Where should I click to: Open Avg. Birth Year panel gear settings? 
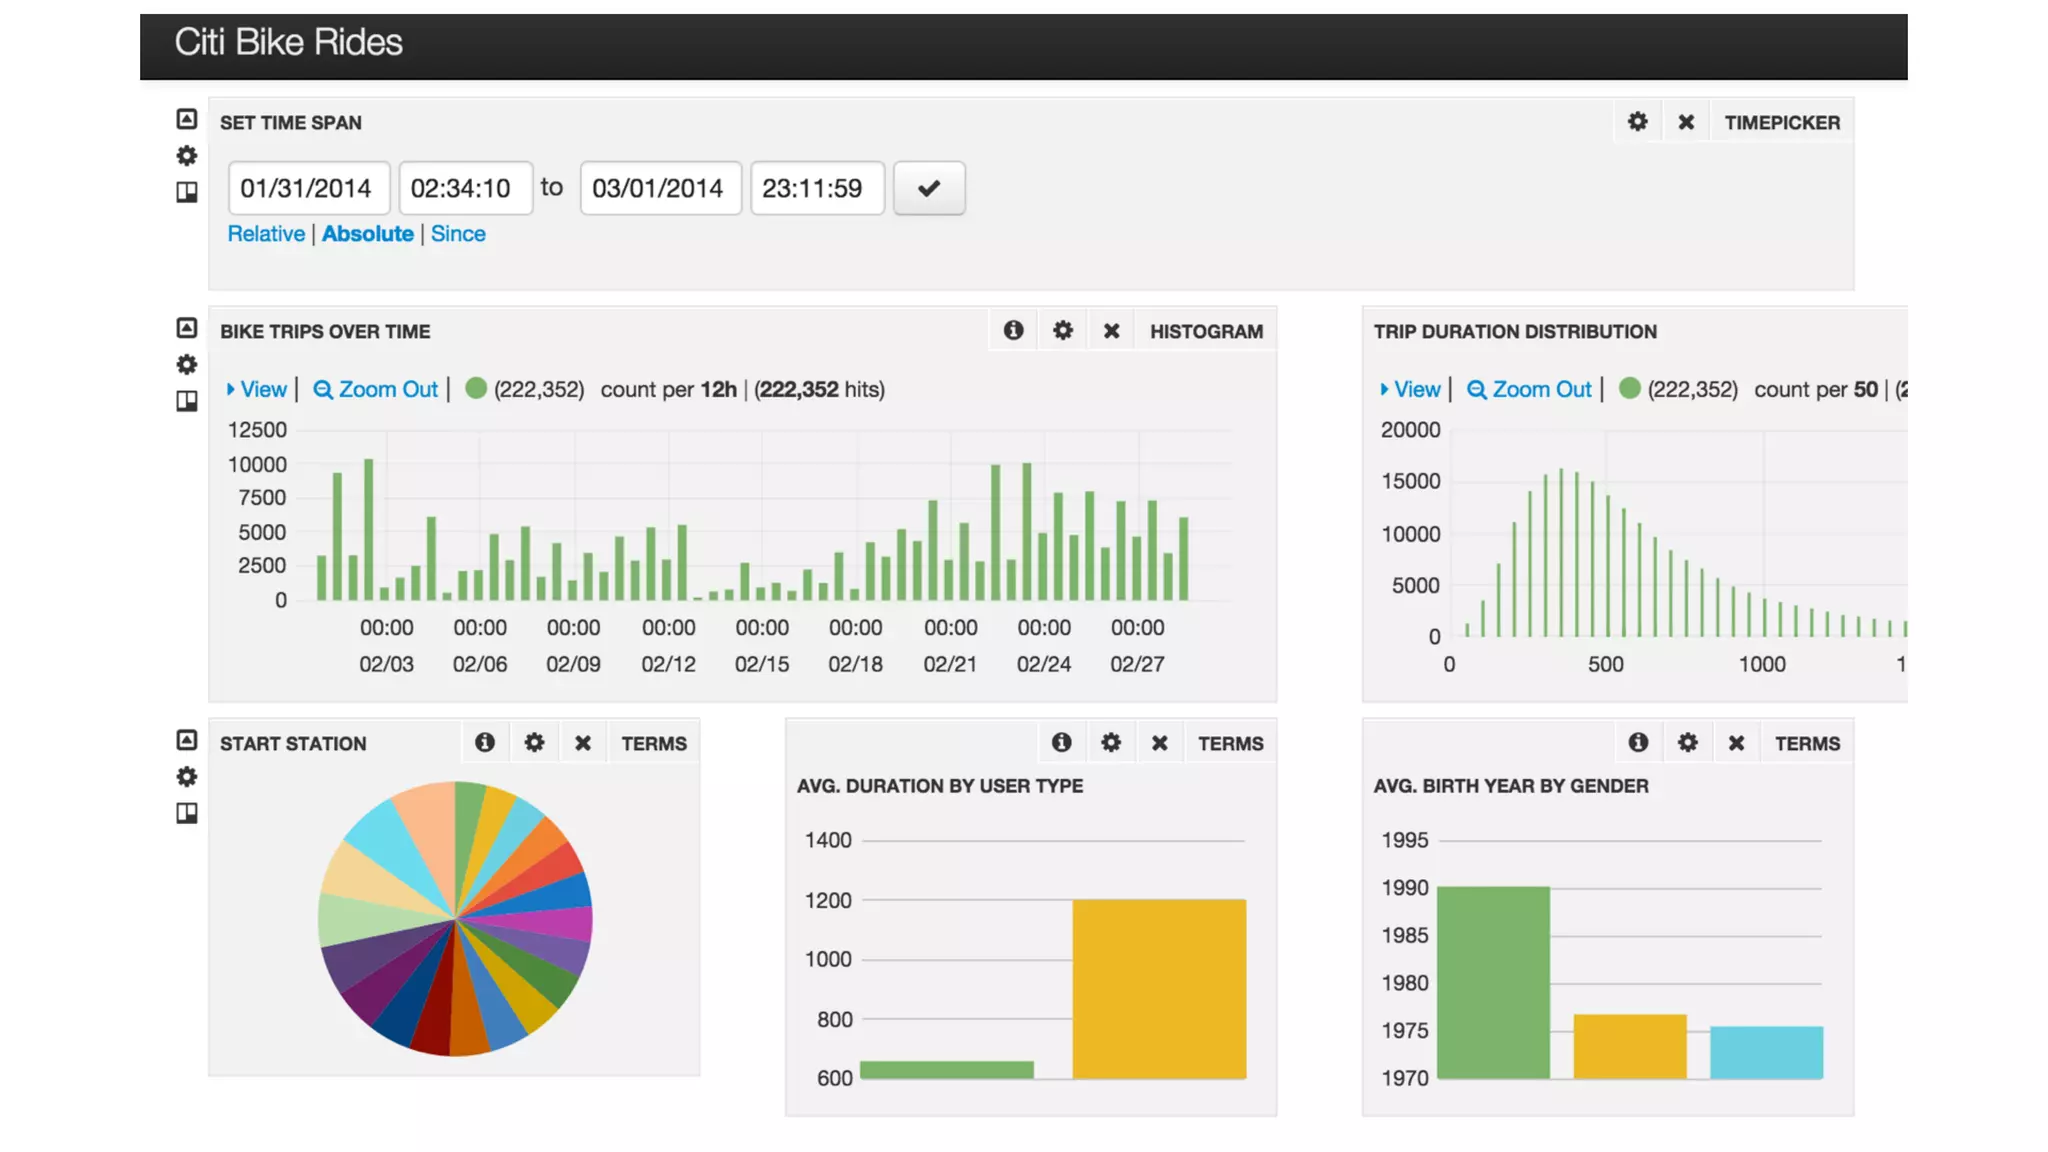1687,743
